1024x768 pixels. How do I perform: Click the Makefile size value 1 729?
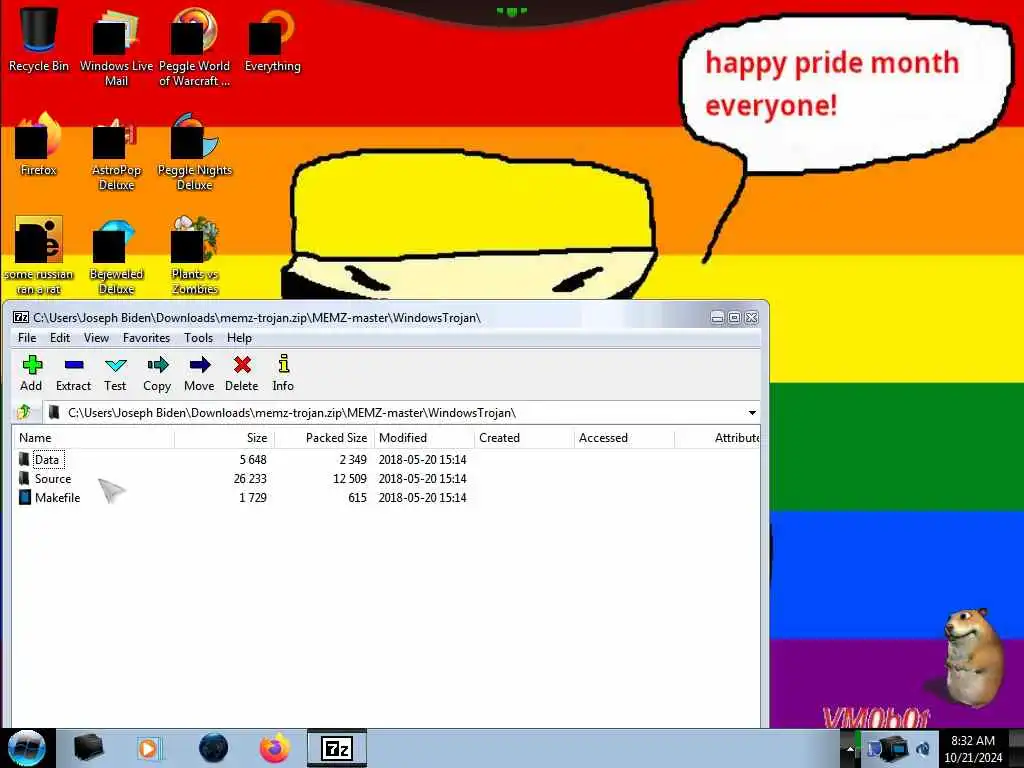(x=253, y=498)
